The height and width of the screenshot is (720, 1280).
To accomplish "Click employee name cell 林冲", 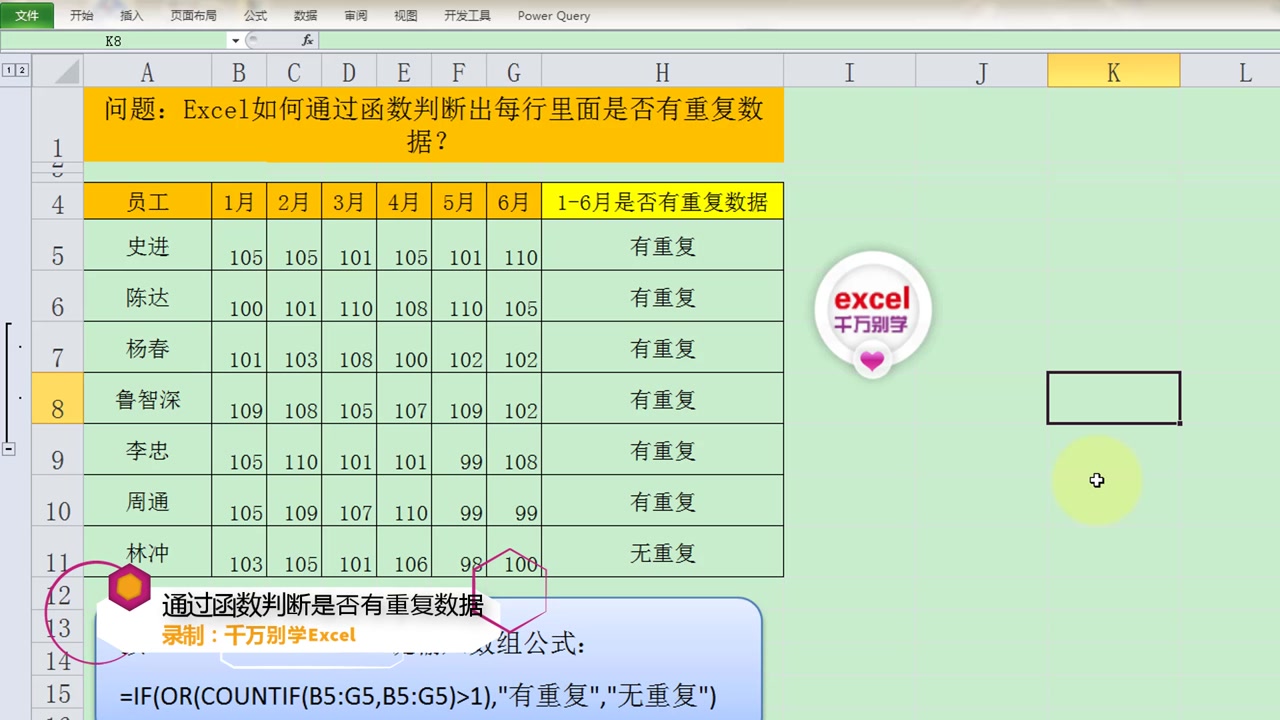I will coord(147,551).
